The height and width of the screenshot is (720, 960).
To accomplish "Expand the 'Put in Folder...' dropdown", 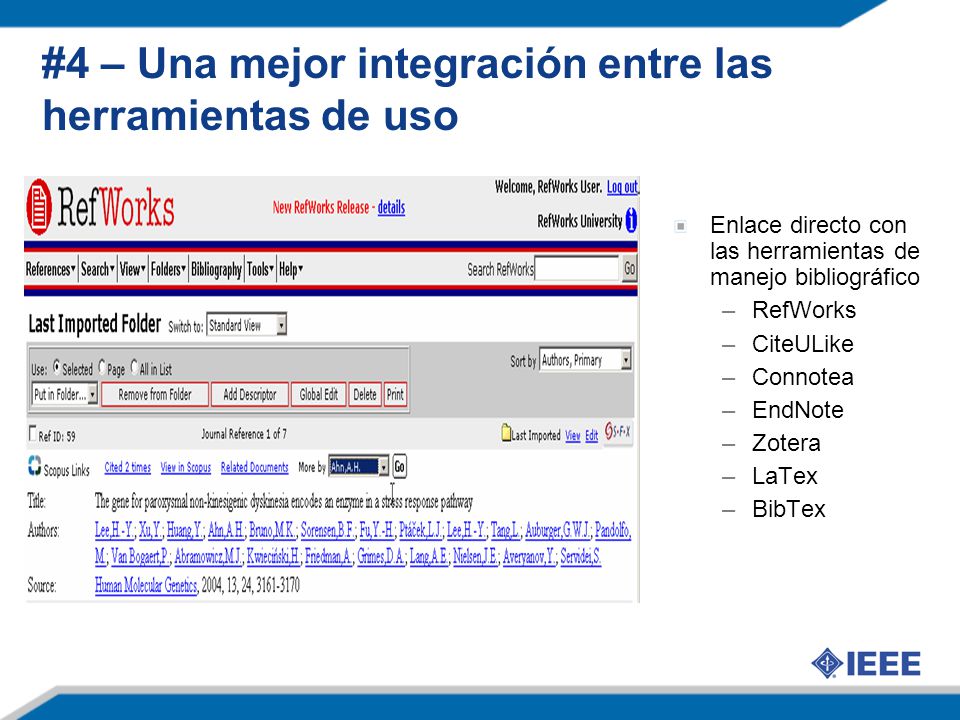I will click(x=65, y=394).
